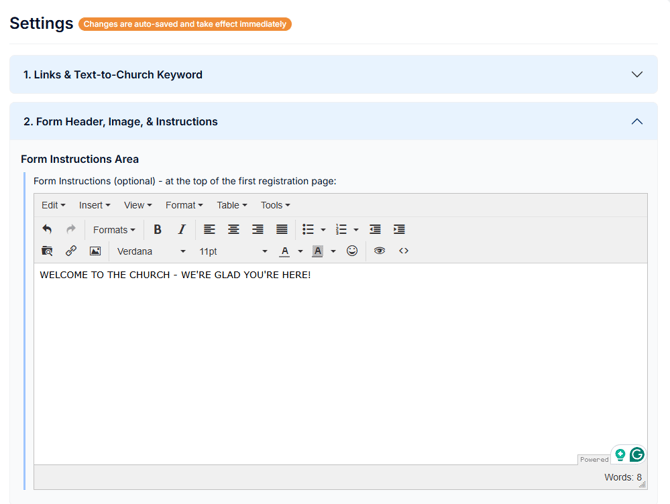Apply background highlight color icon

pos(317,251)
